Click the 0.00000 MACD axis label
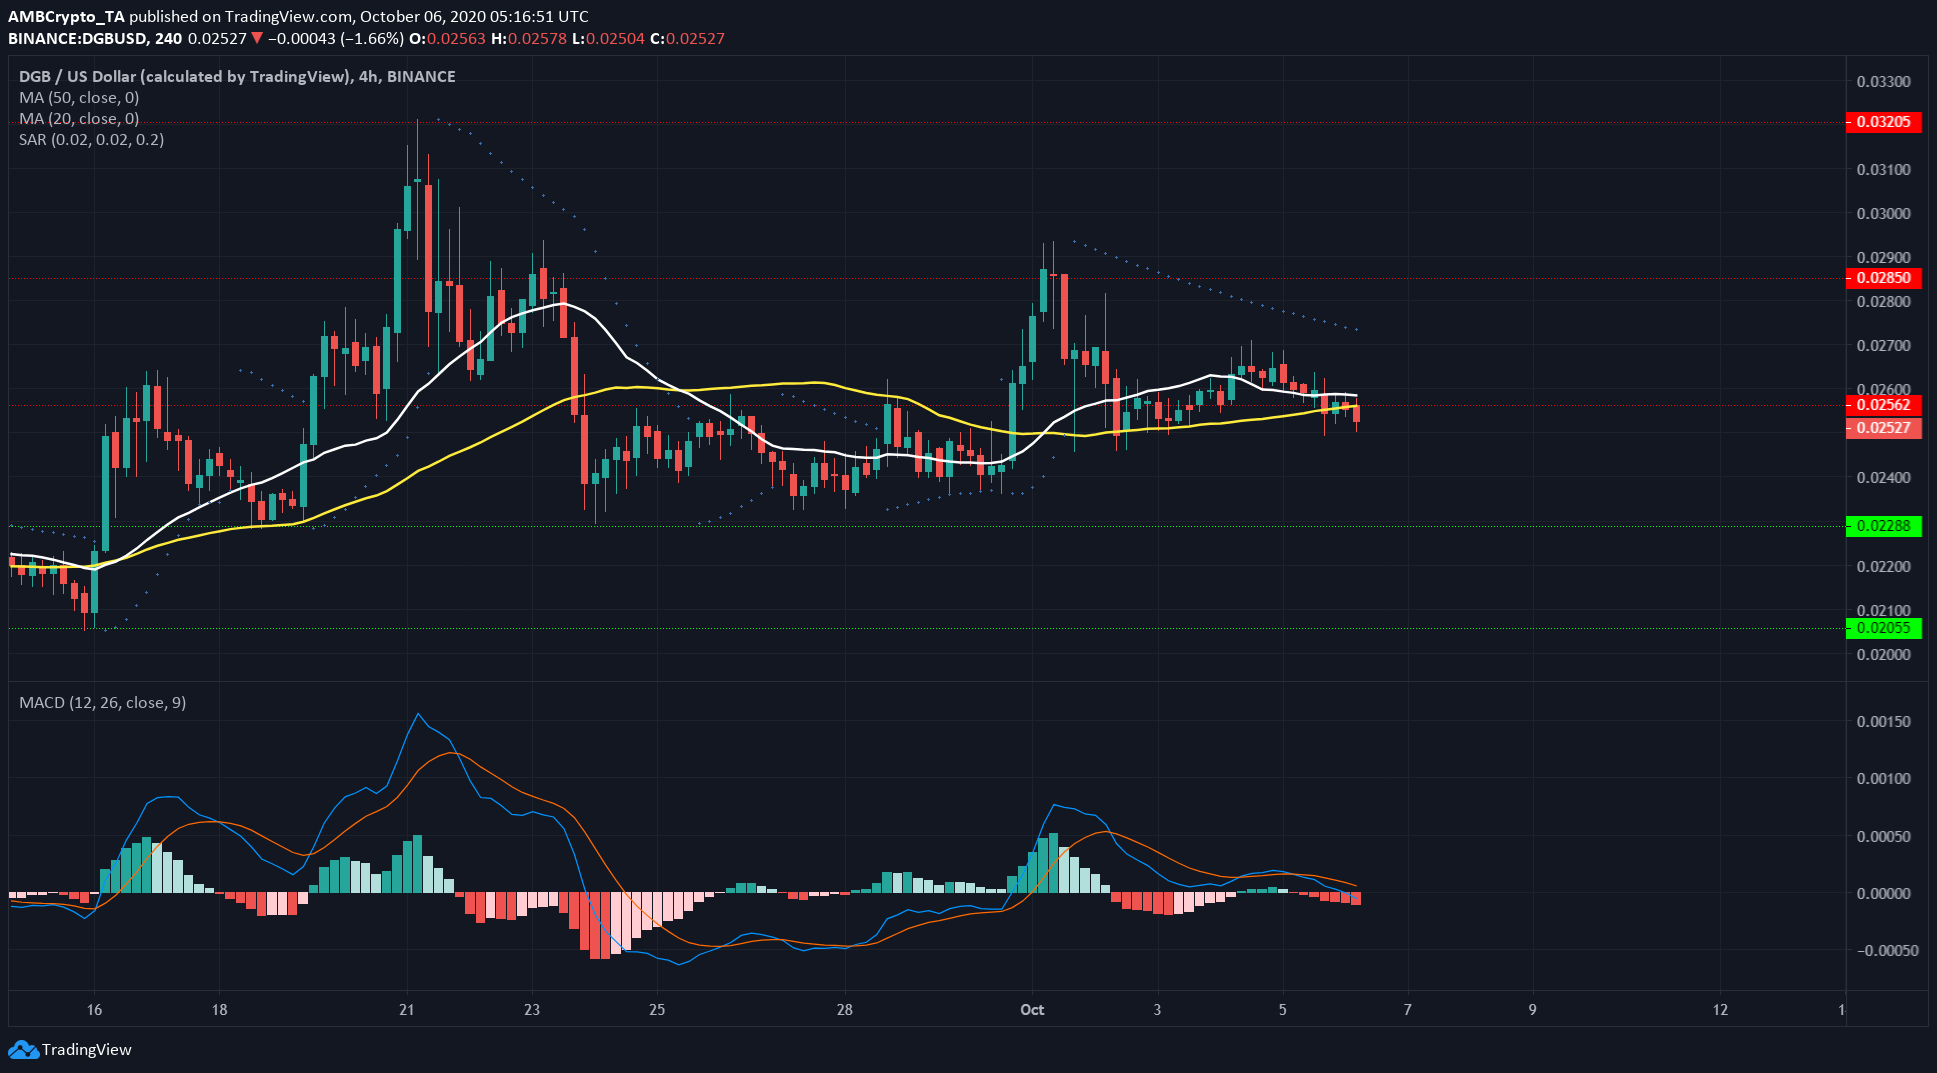The height and width of the screenshot is (1073, 1937). 1883,893
